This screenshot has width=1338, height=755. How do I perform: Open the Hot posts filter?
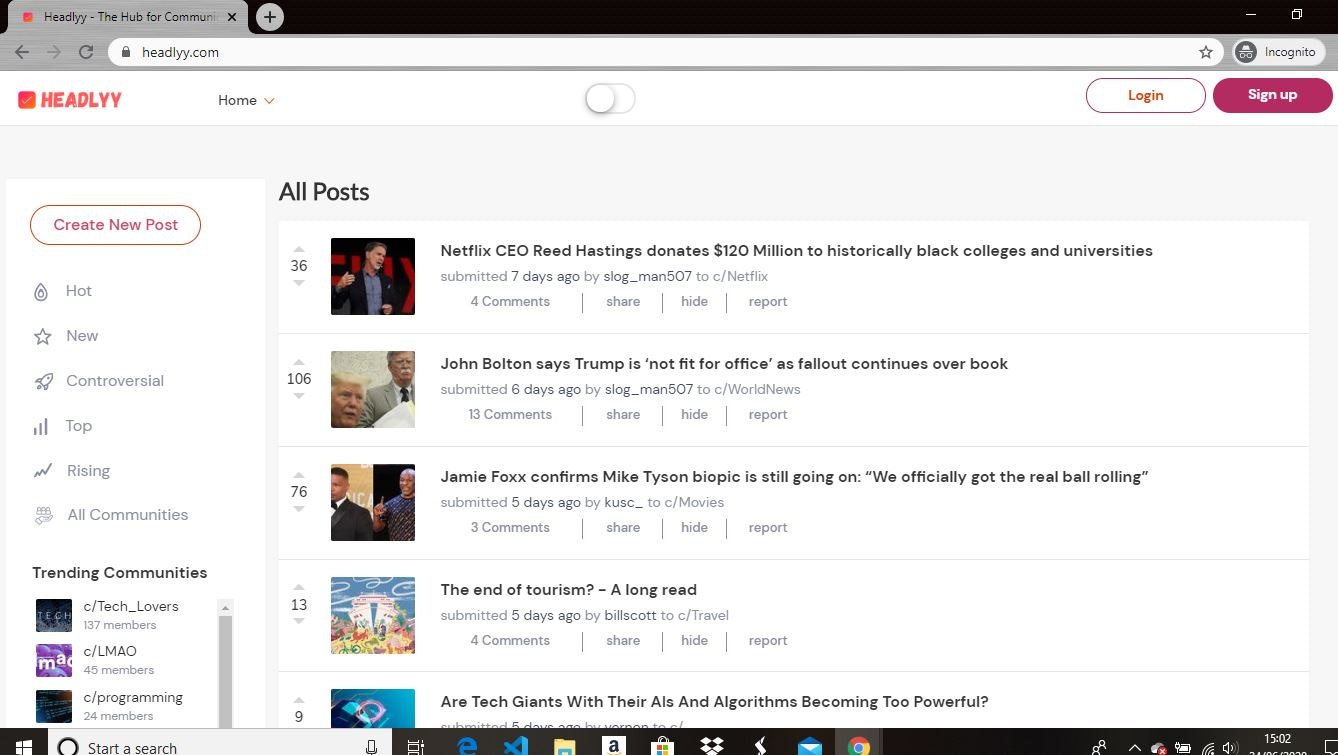(x=79, y=291)
